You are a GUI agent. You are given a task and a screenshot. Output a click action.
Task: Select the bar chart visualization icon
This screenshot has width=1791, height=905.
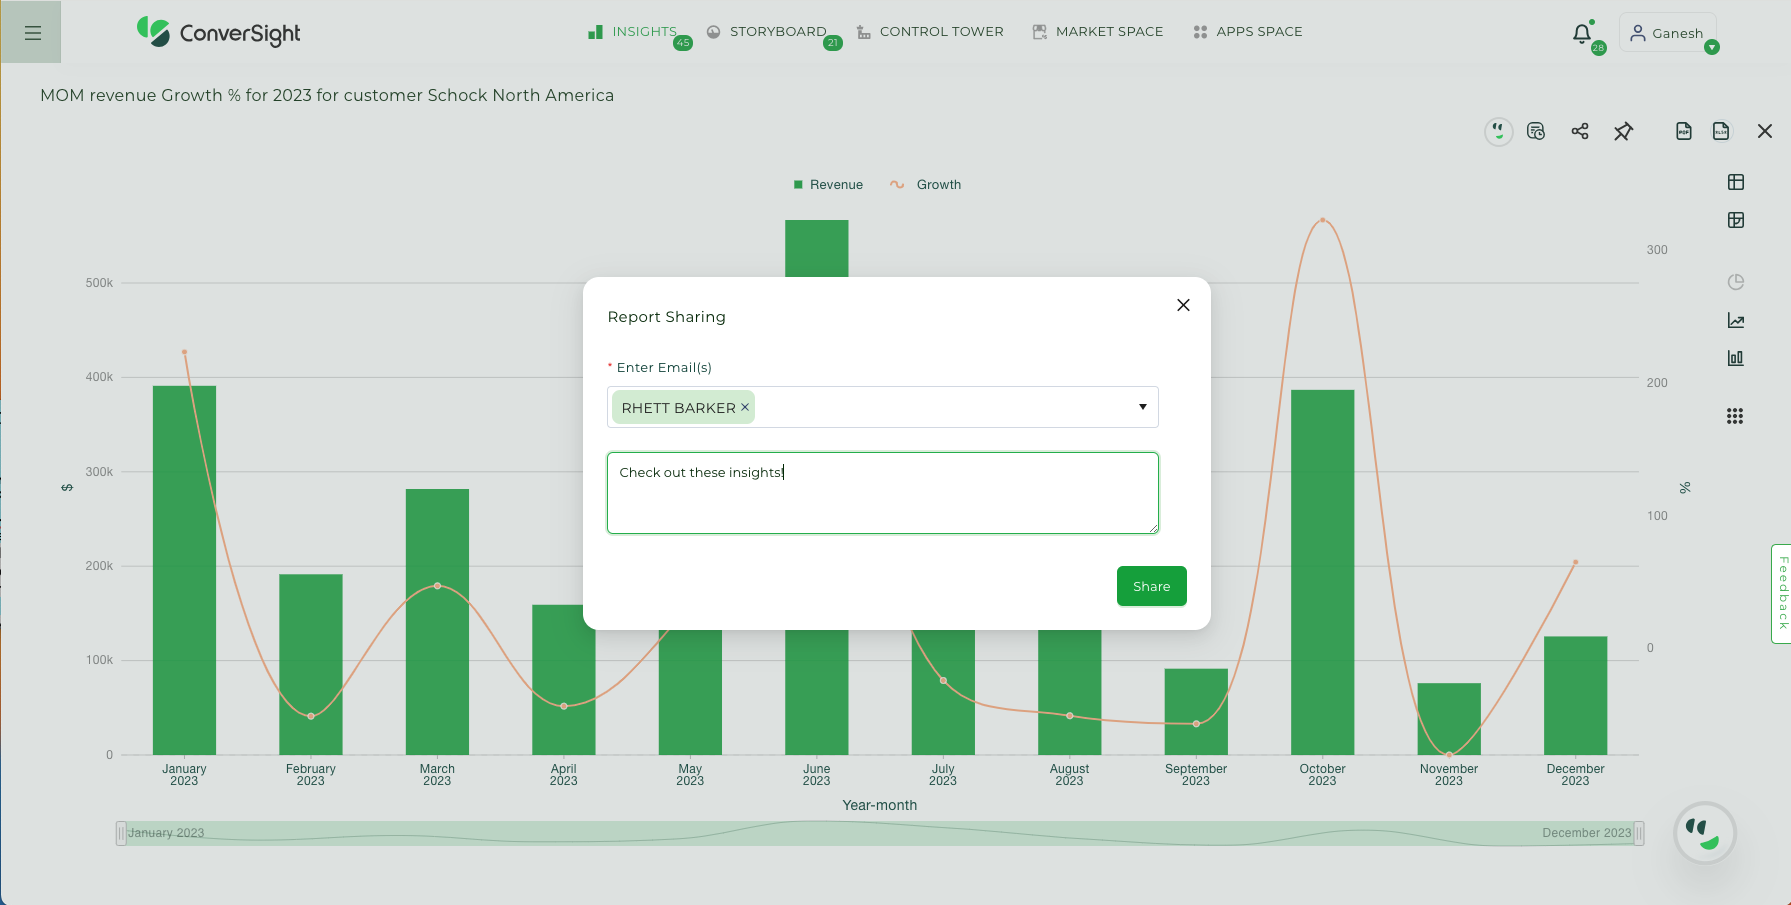[1736, 358]
